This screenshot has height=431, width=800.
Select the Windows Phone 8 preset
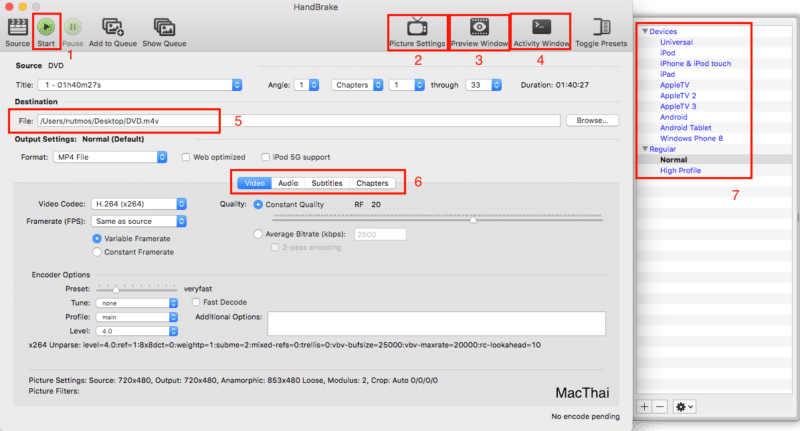pos(691,139)
